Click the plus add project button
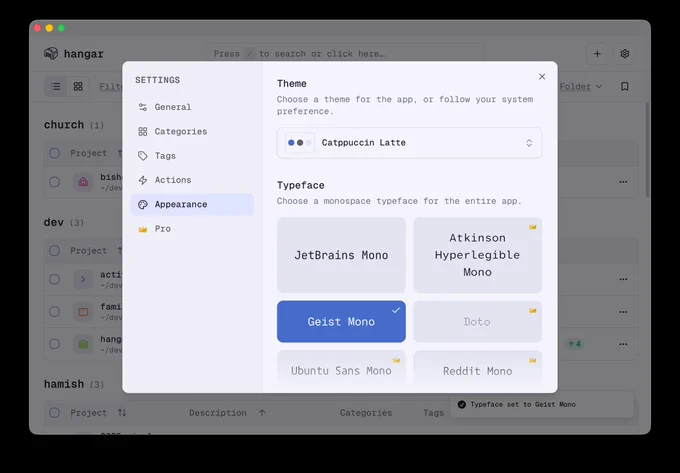The width and height of the screenshot is (680, 473). click(x=597, y=54)
